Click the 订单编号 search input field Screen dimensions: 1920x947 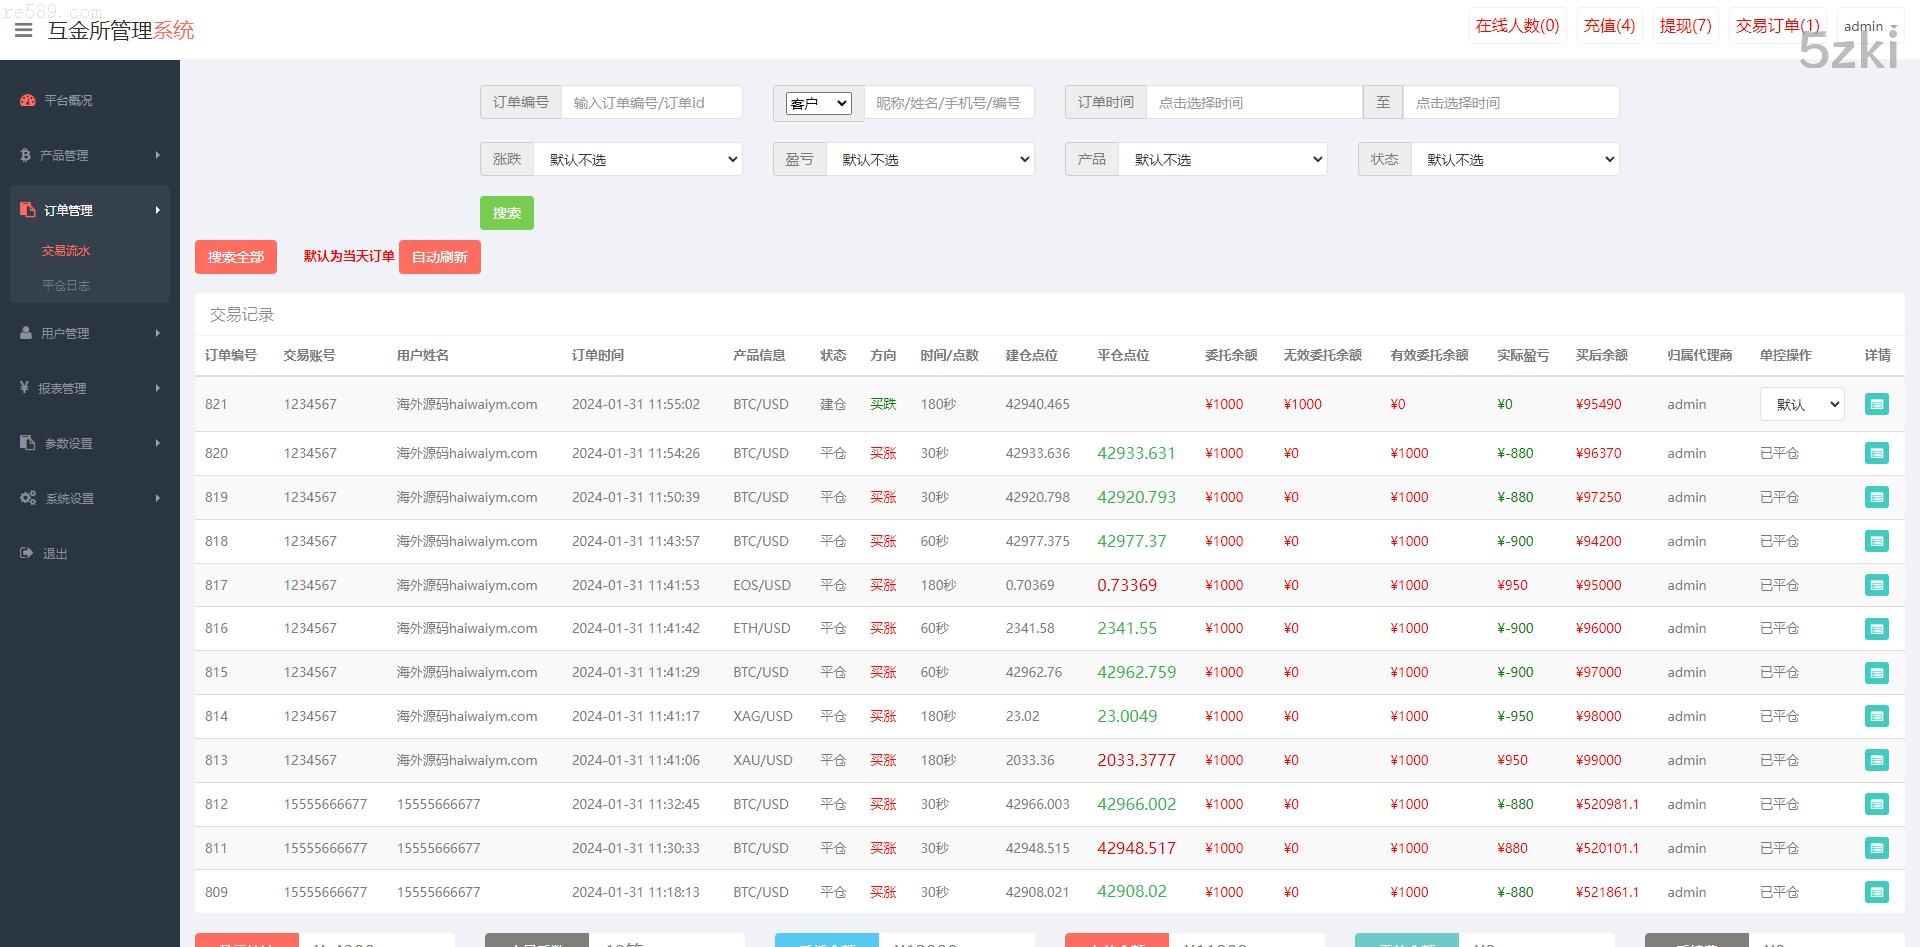(651, 103)
